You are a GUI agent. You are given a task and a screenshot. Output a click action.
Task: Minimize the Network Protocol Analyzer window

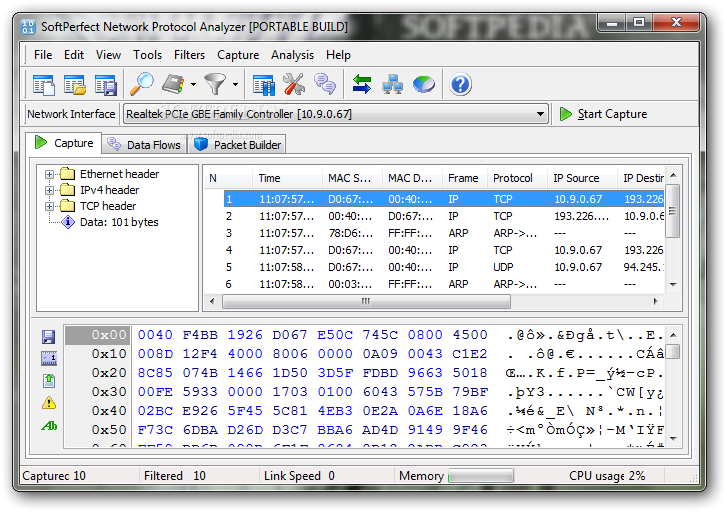(612, 22)
